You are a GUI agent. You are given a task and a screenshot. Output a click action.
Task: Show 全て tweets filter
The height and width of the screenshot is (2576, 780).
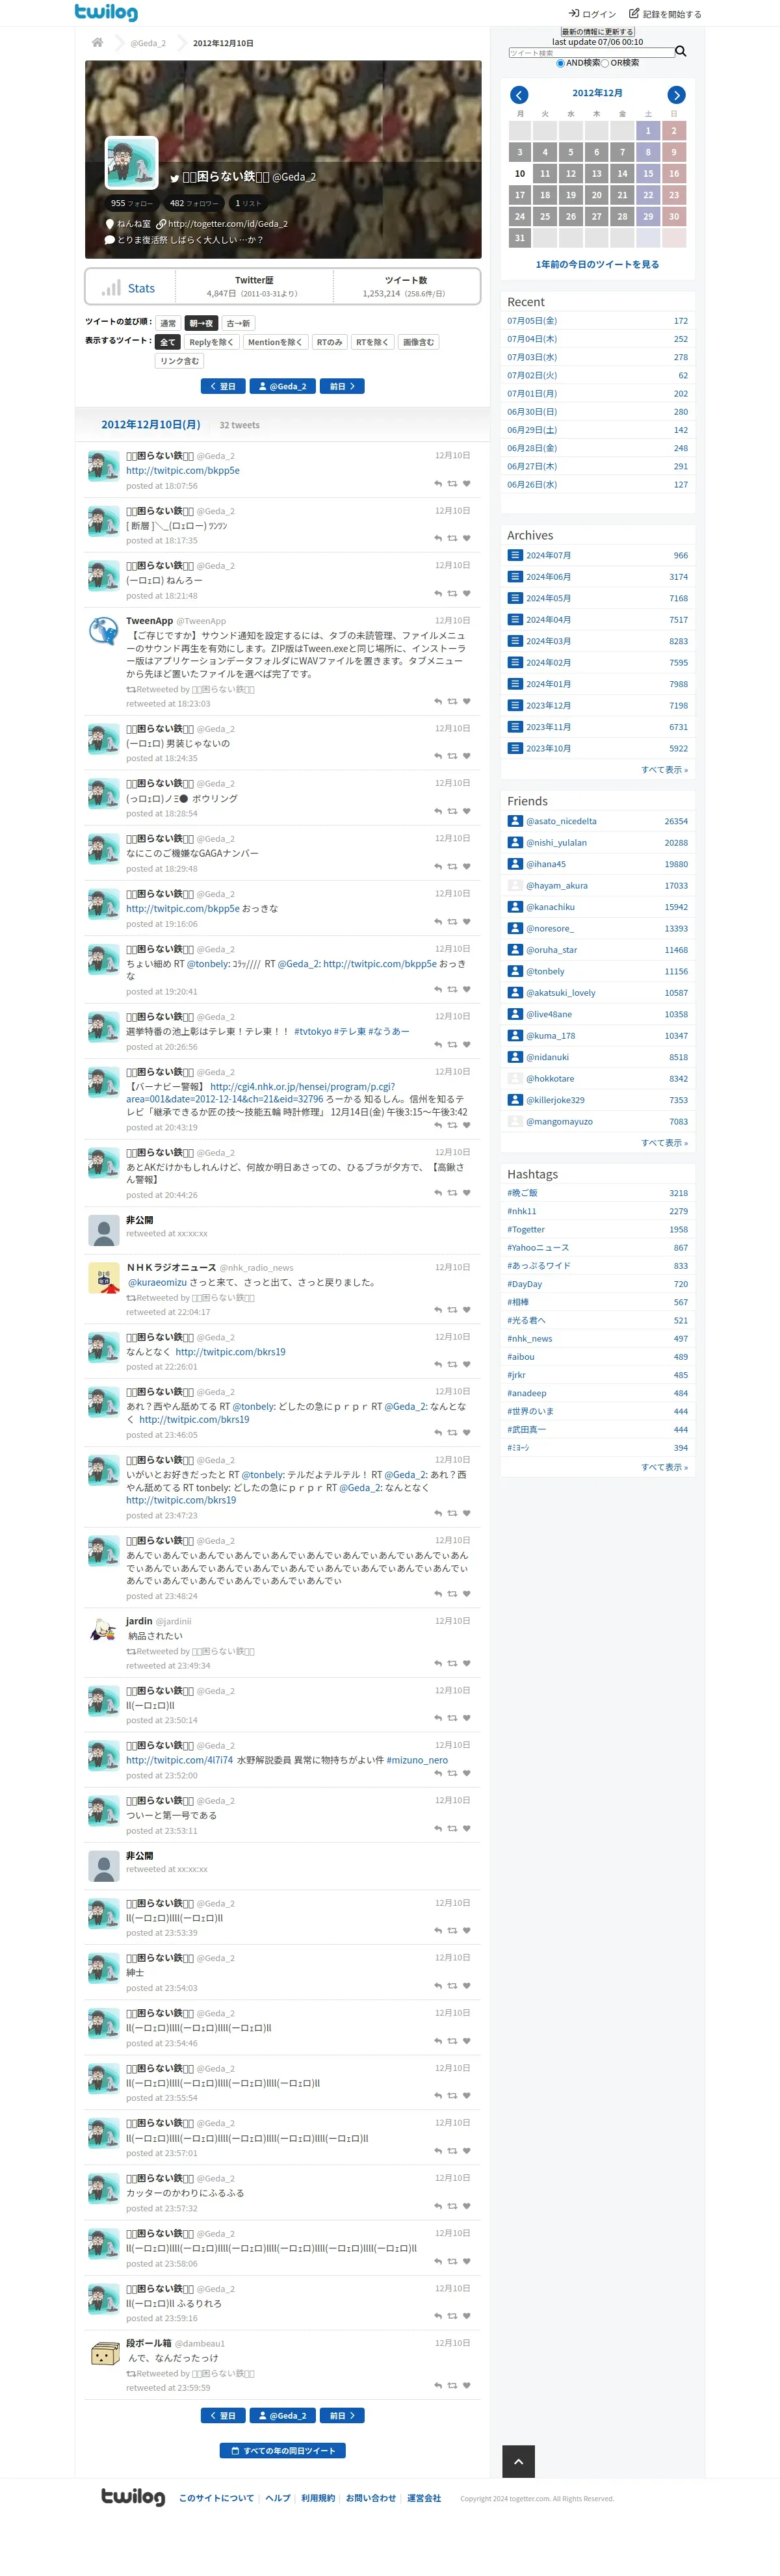coord(168,342)
